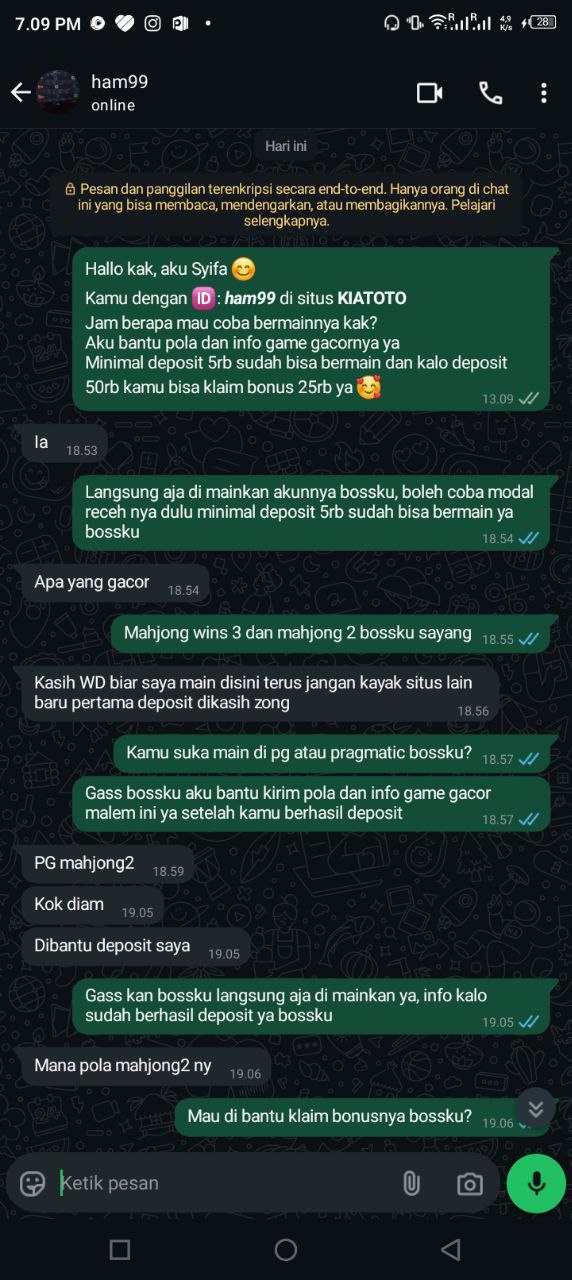Open the three-dot more options menu
The image size is (572, 1280).
pos(544,93)
